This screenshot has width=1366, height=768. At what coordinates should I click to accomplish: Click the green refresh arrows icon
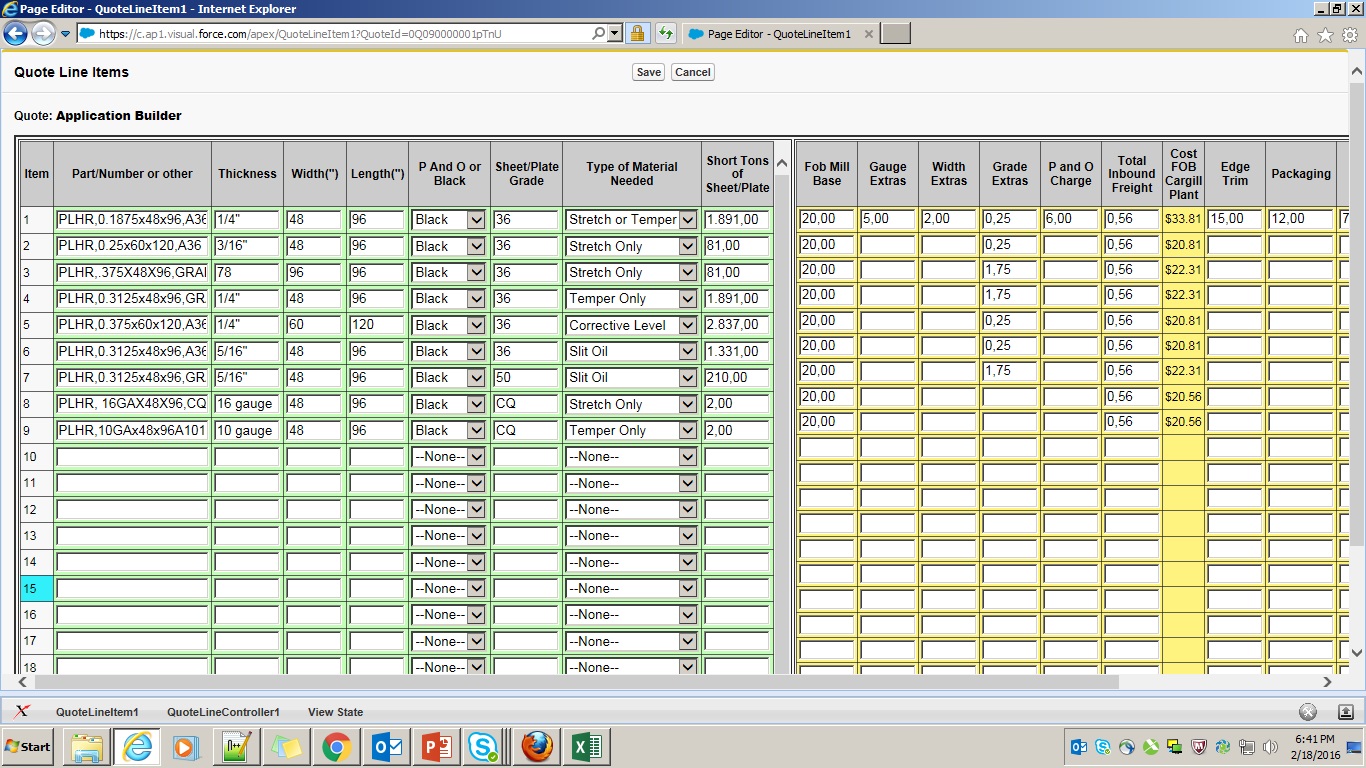point(665,33)
